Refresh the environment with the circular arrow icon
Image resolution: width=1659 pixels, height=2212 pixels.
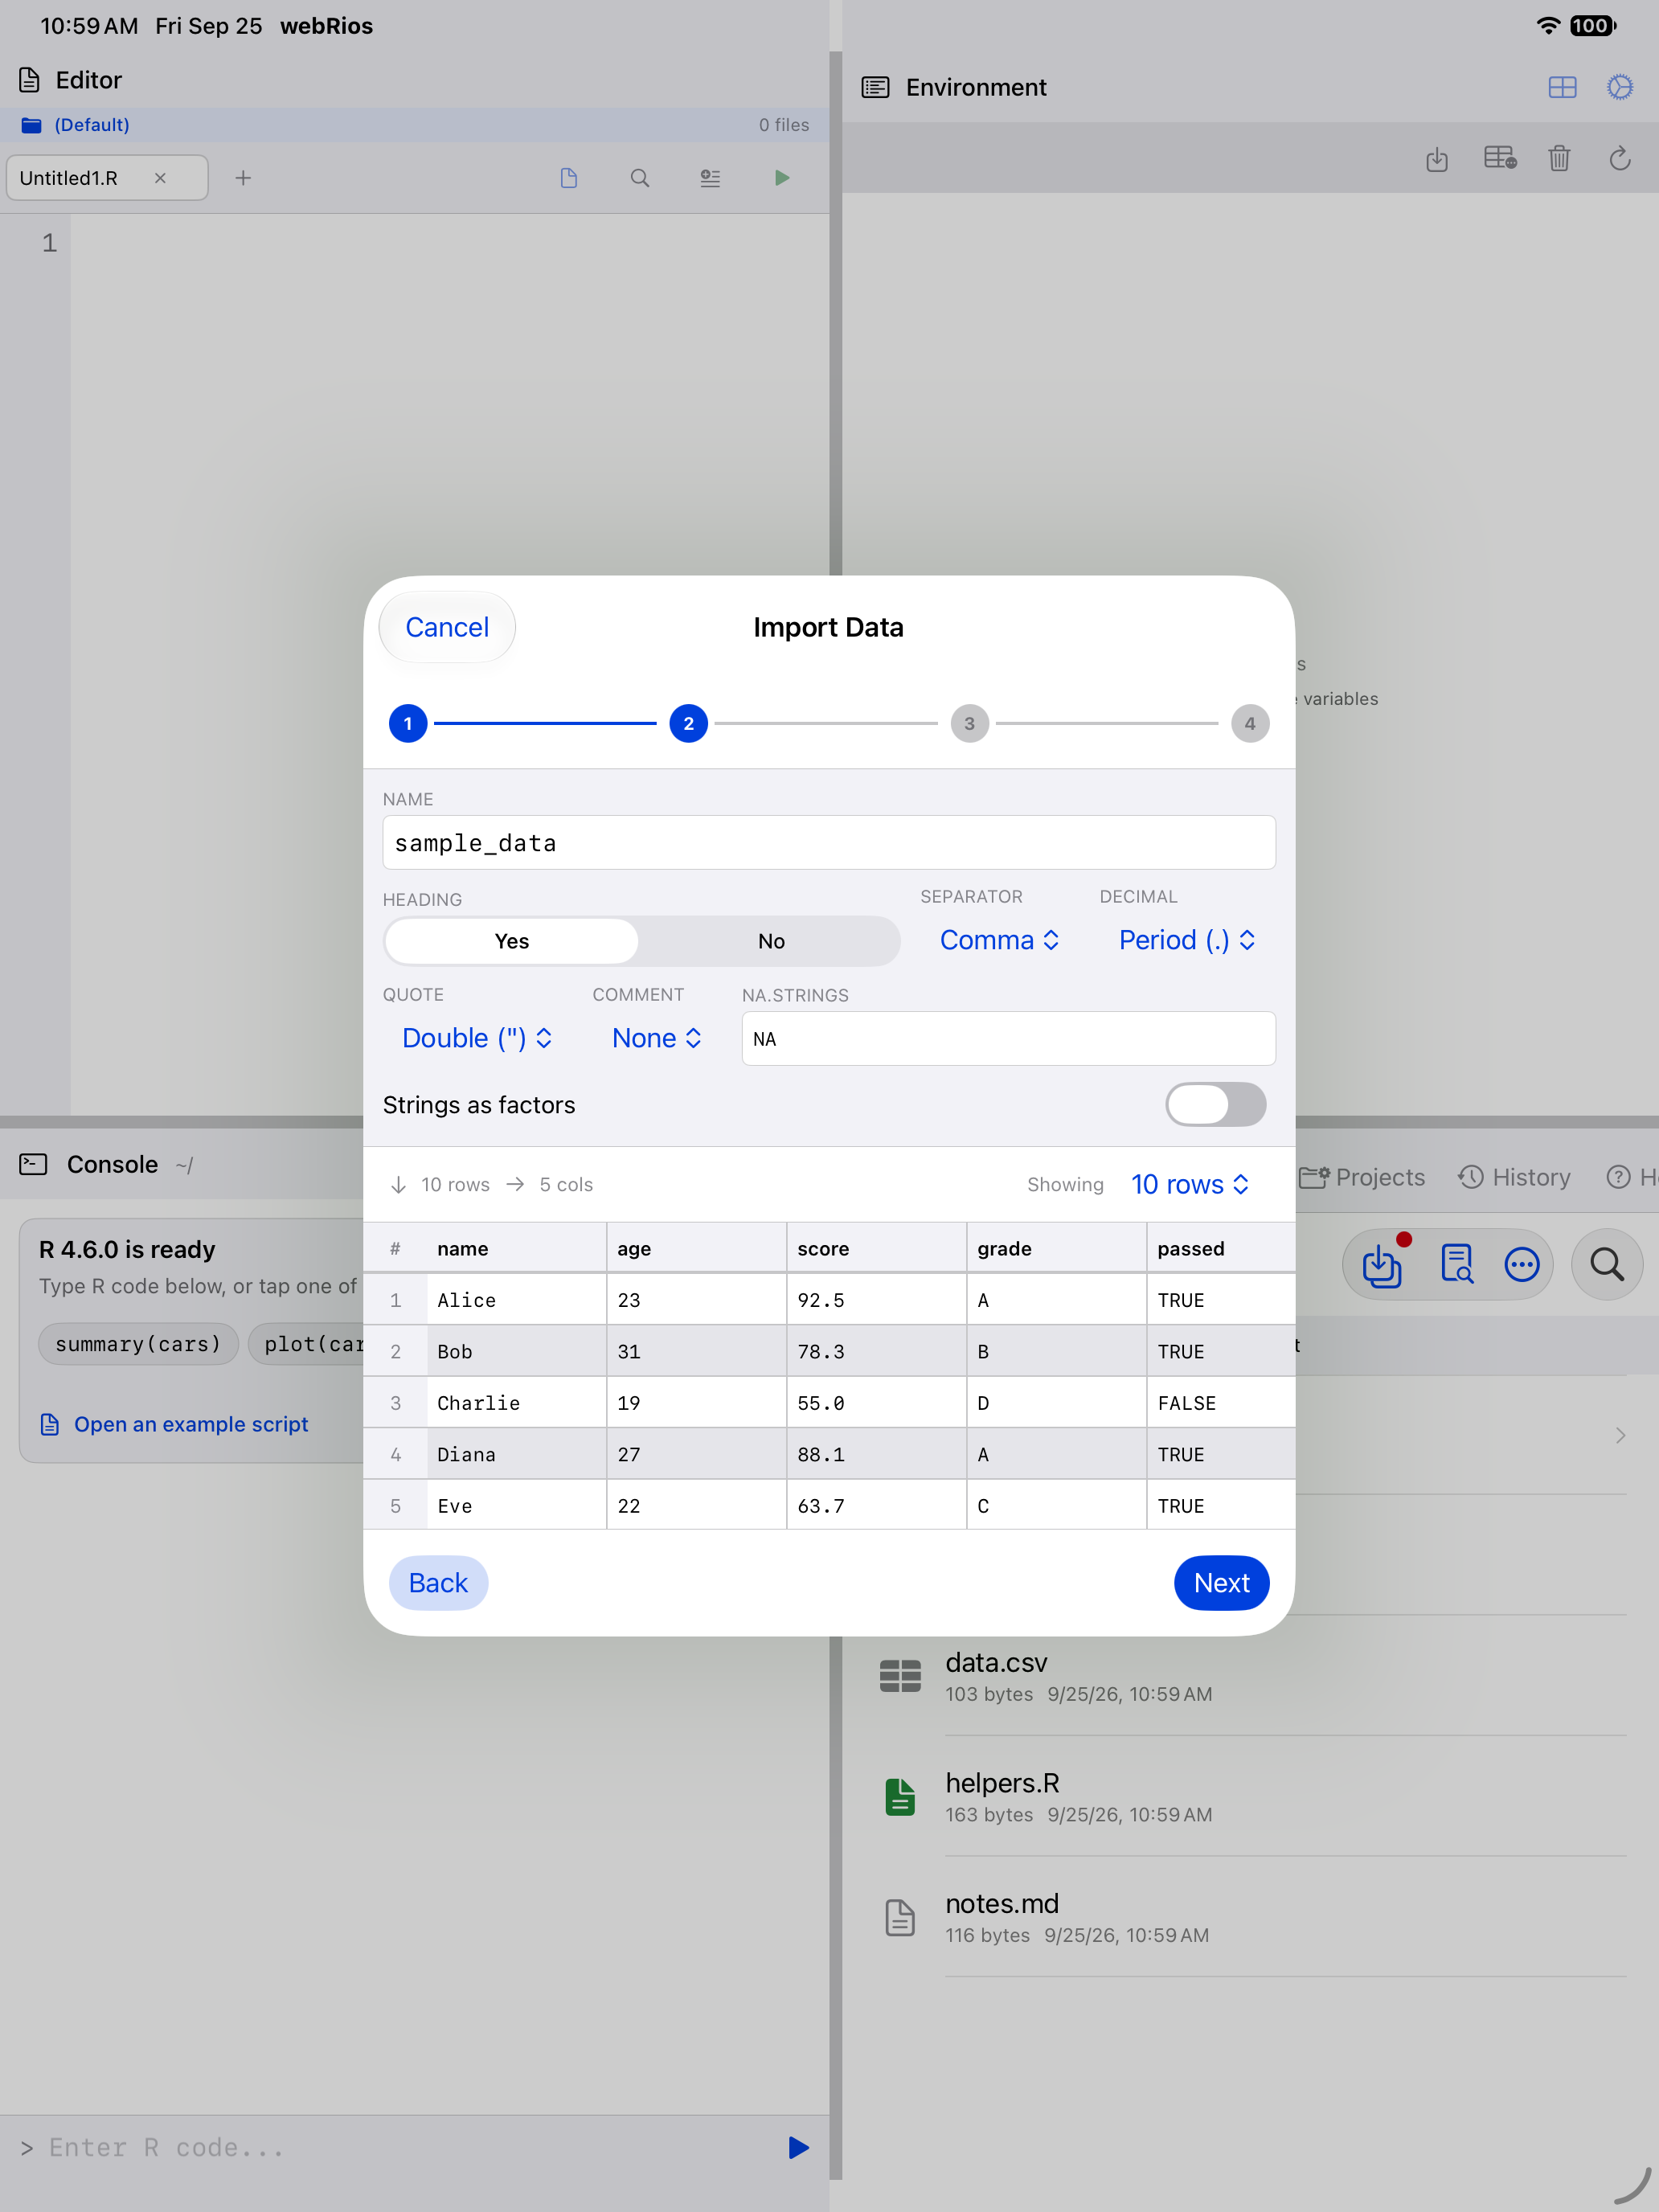pos(1620,158)
